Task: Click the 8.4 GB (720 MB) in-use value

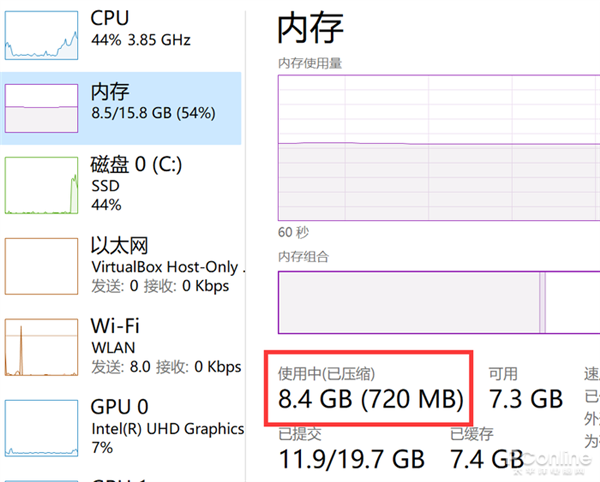Action: coord(371,400)
